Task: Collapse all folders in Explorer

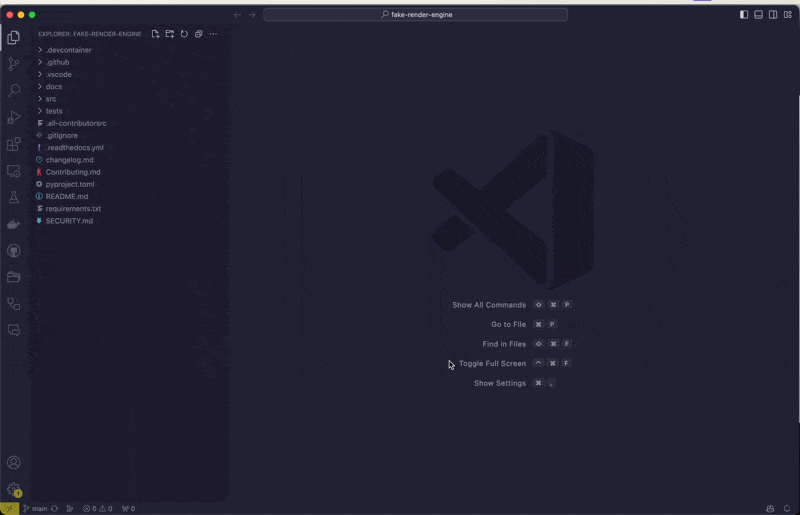Action: pos(198,34)
